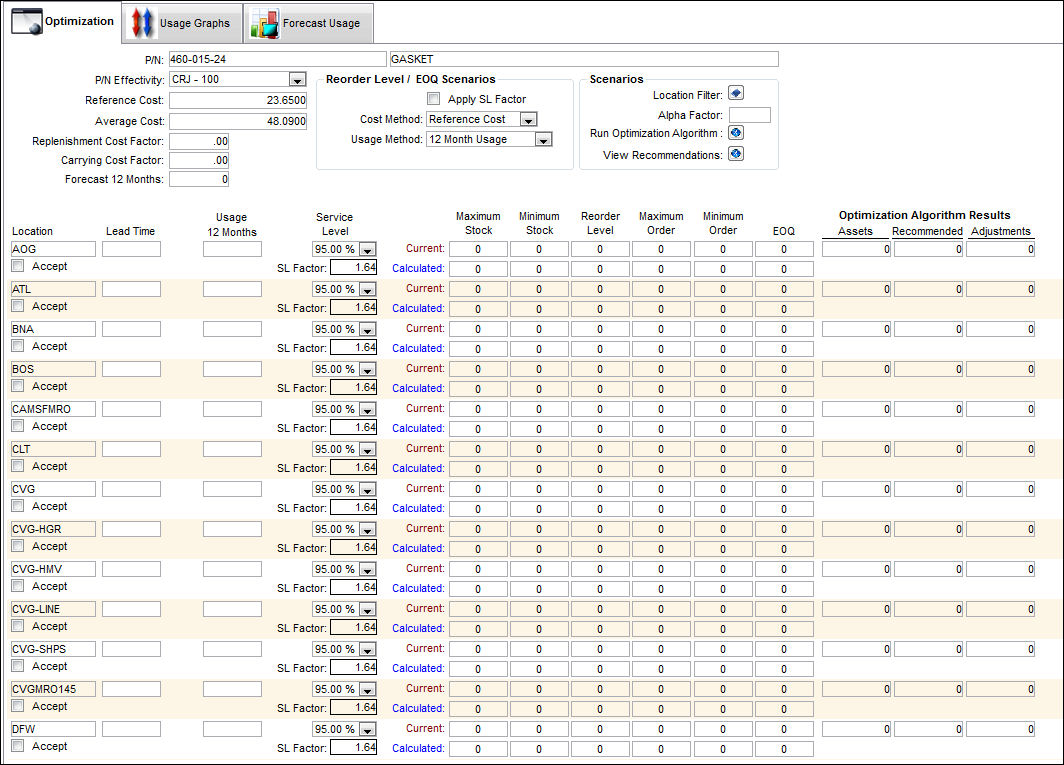Click the P/N field with 460-015-24
Screen dimensions: 1064x765
pyautogui.click(x=277, y=59)
